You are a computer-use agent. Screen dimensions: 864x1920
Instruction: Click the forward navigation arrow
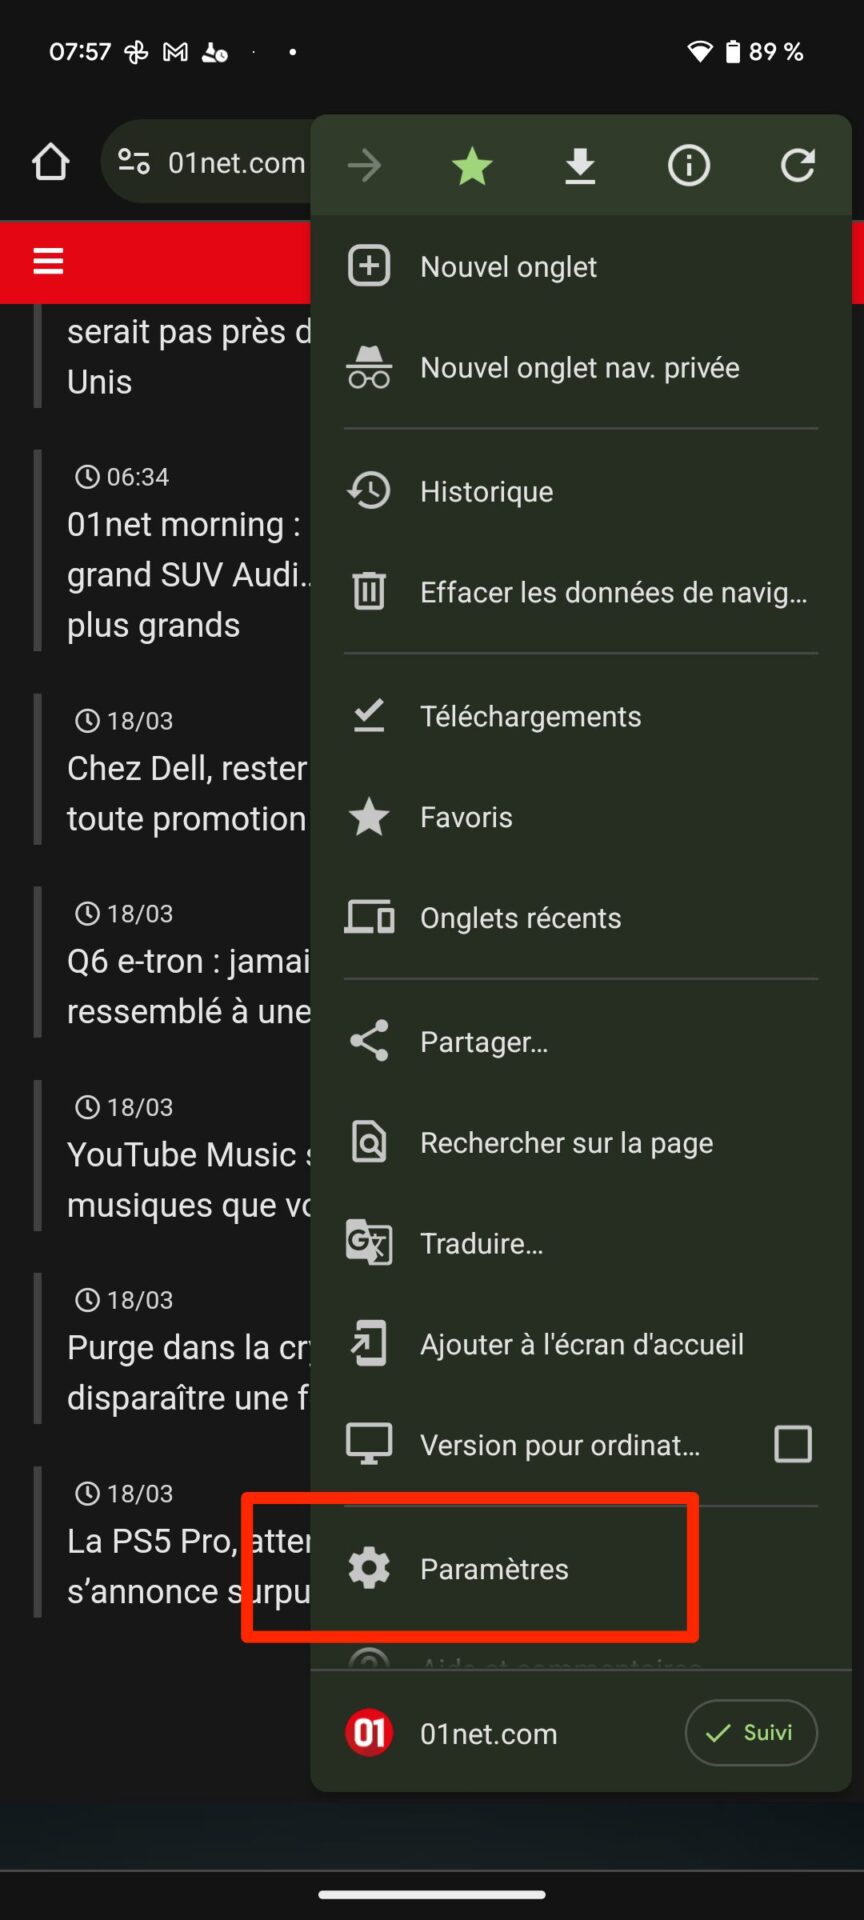[x=364, y=166]
